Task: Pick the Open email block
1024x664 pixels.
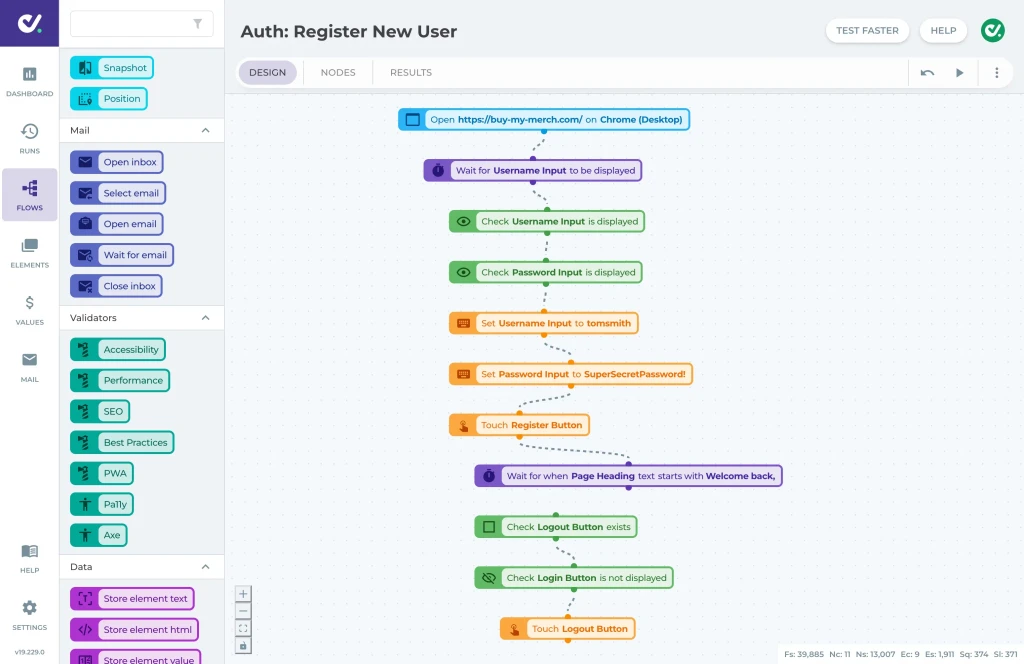Action: point(117,224)
